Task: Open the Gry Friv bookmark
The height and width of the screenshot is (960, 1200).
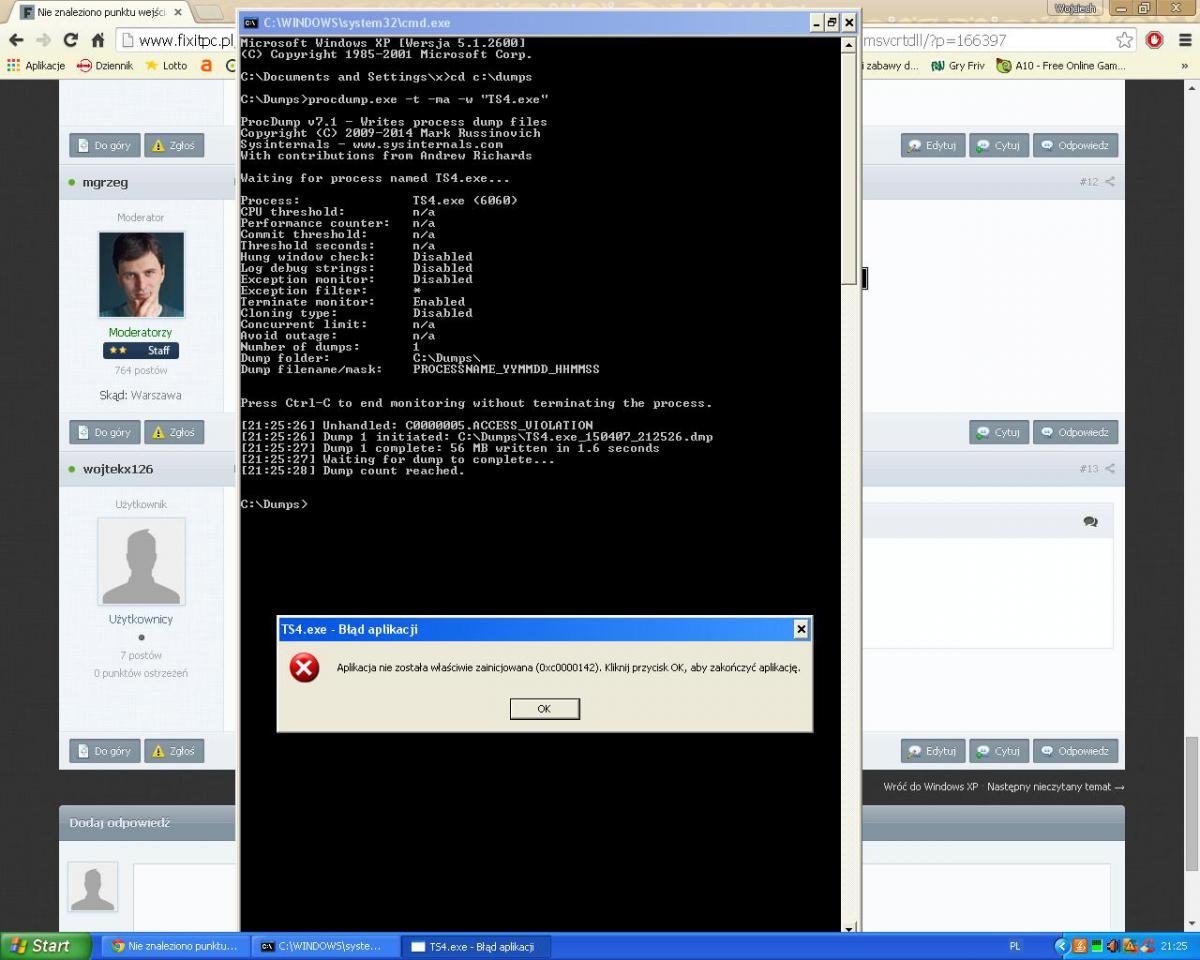Action: point(957,66)
